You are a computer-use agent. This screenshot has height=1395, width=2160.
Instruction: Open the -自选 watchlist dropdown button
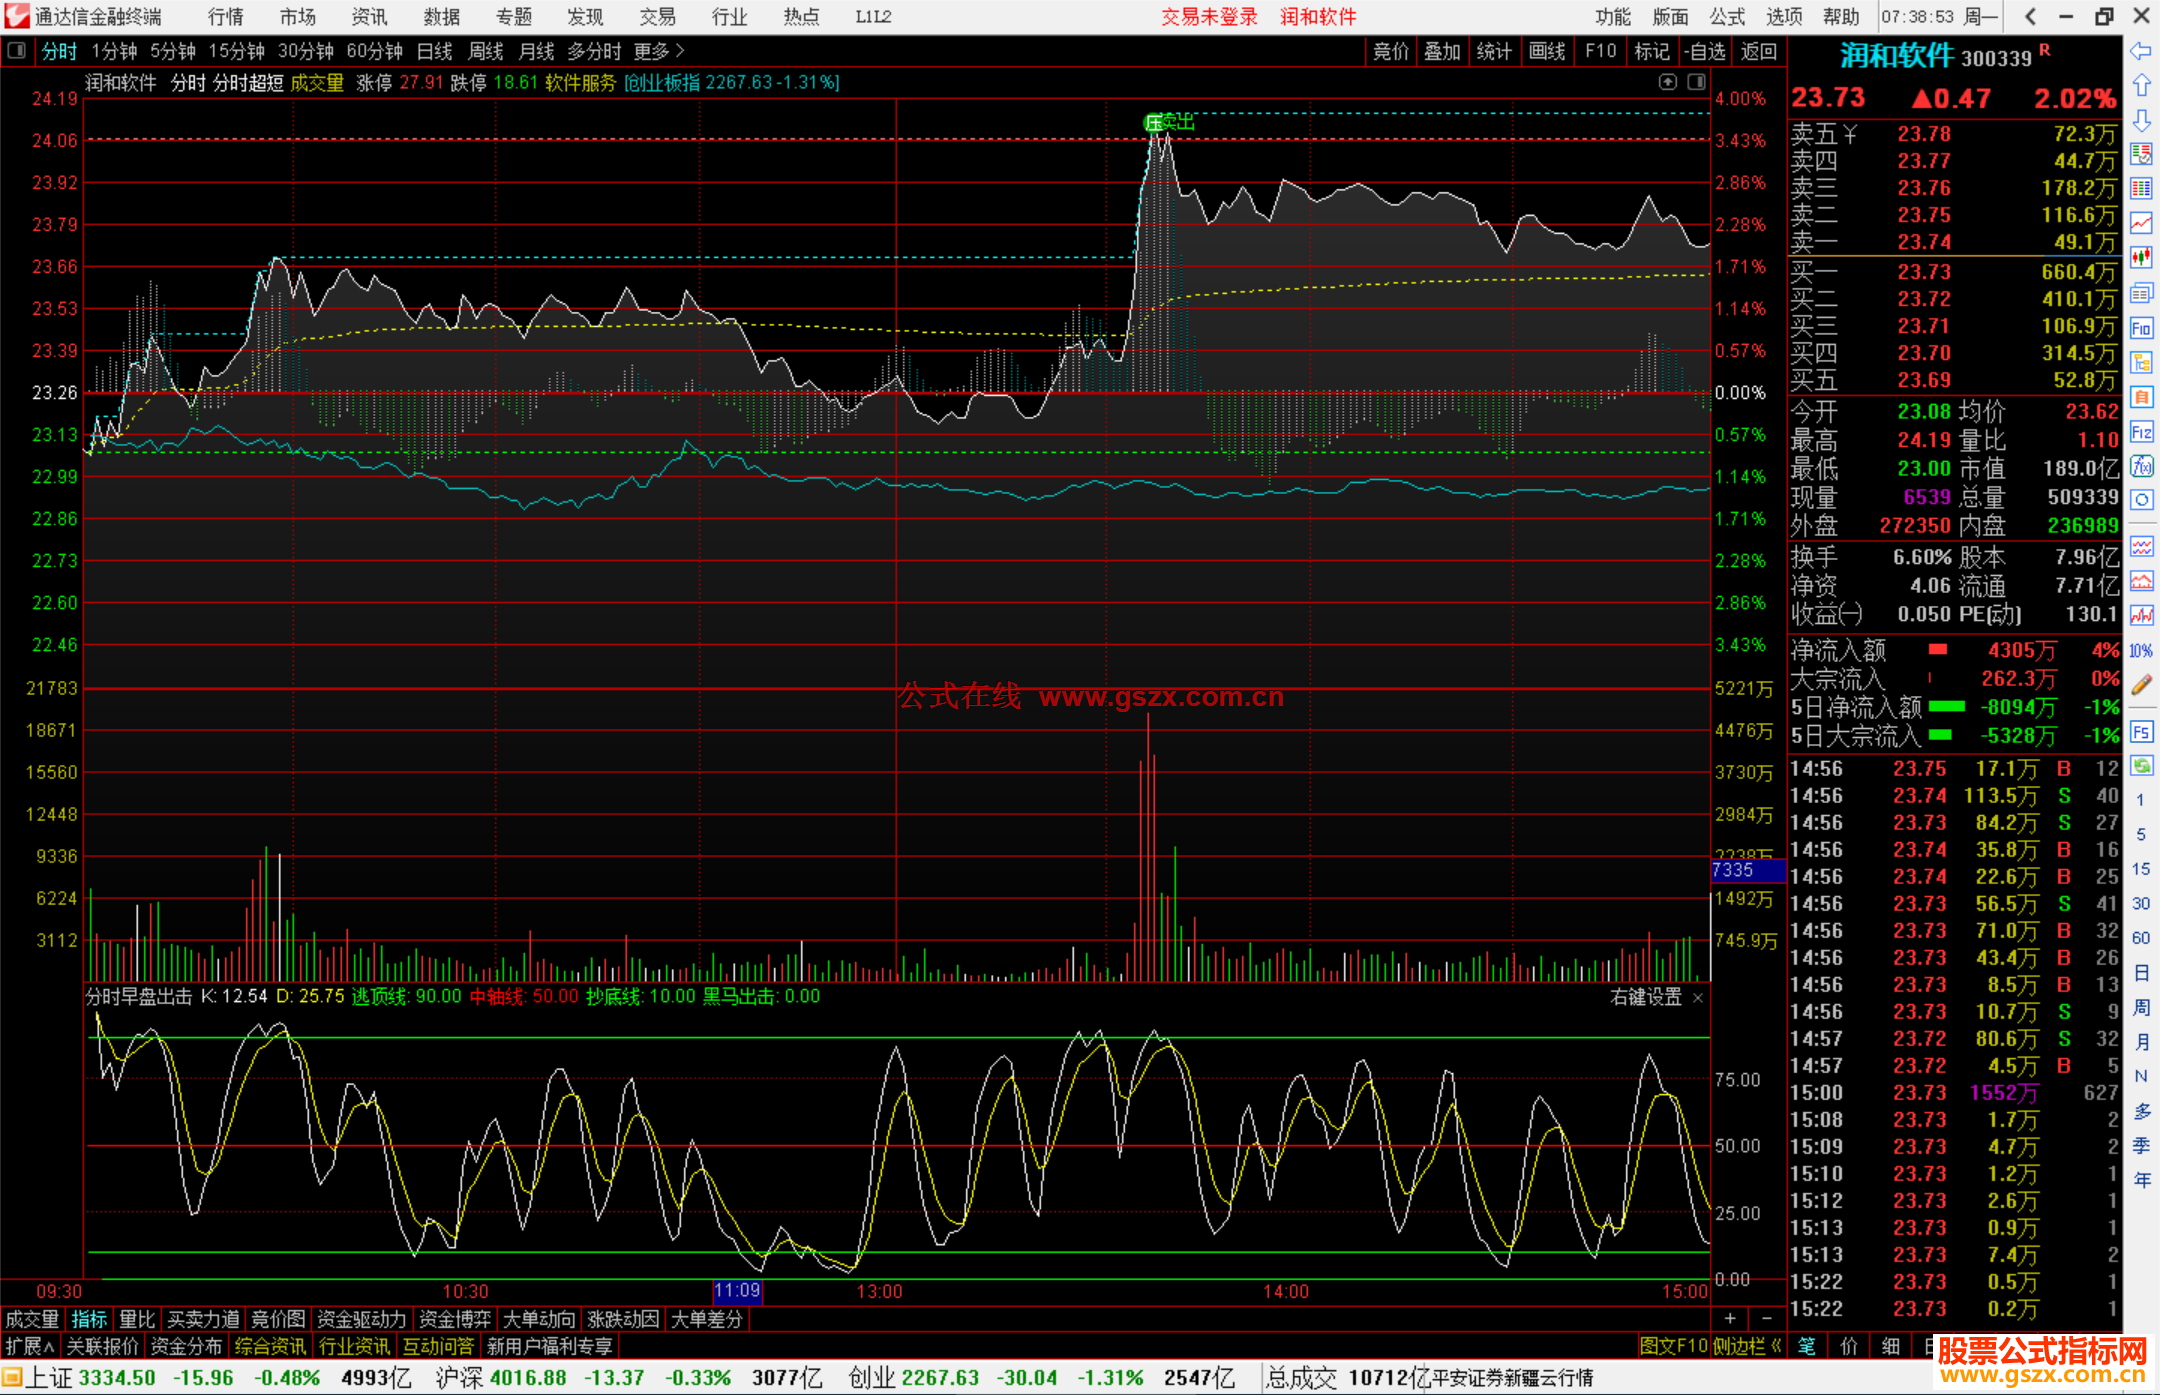click(1704, 51)
